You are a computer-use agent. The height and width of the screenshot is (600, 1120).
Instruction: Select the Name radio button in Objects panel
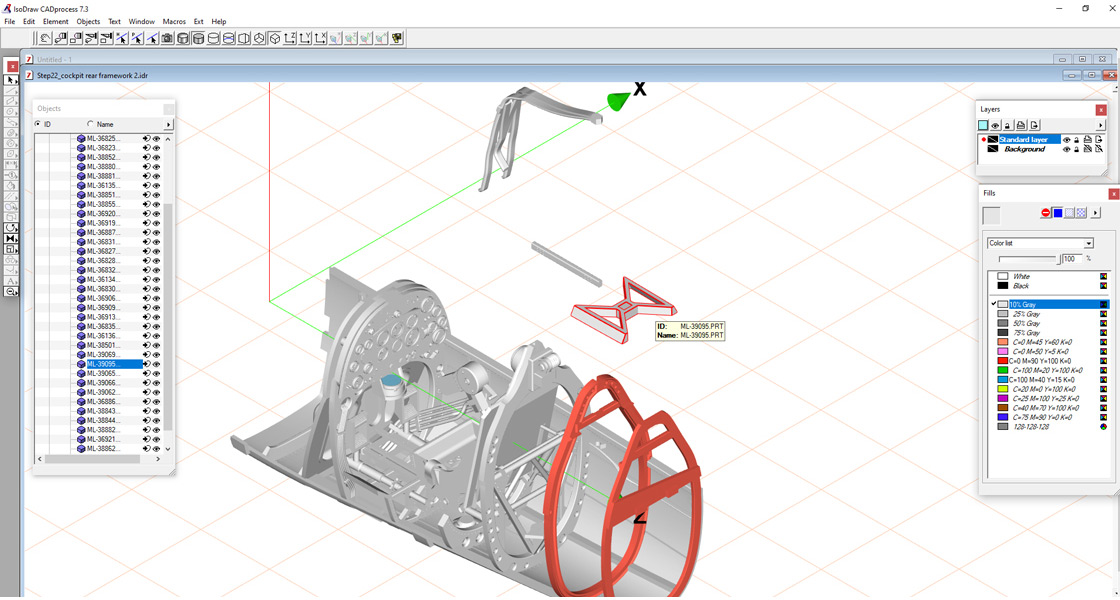click(x=90, y=125)
